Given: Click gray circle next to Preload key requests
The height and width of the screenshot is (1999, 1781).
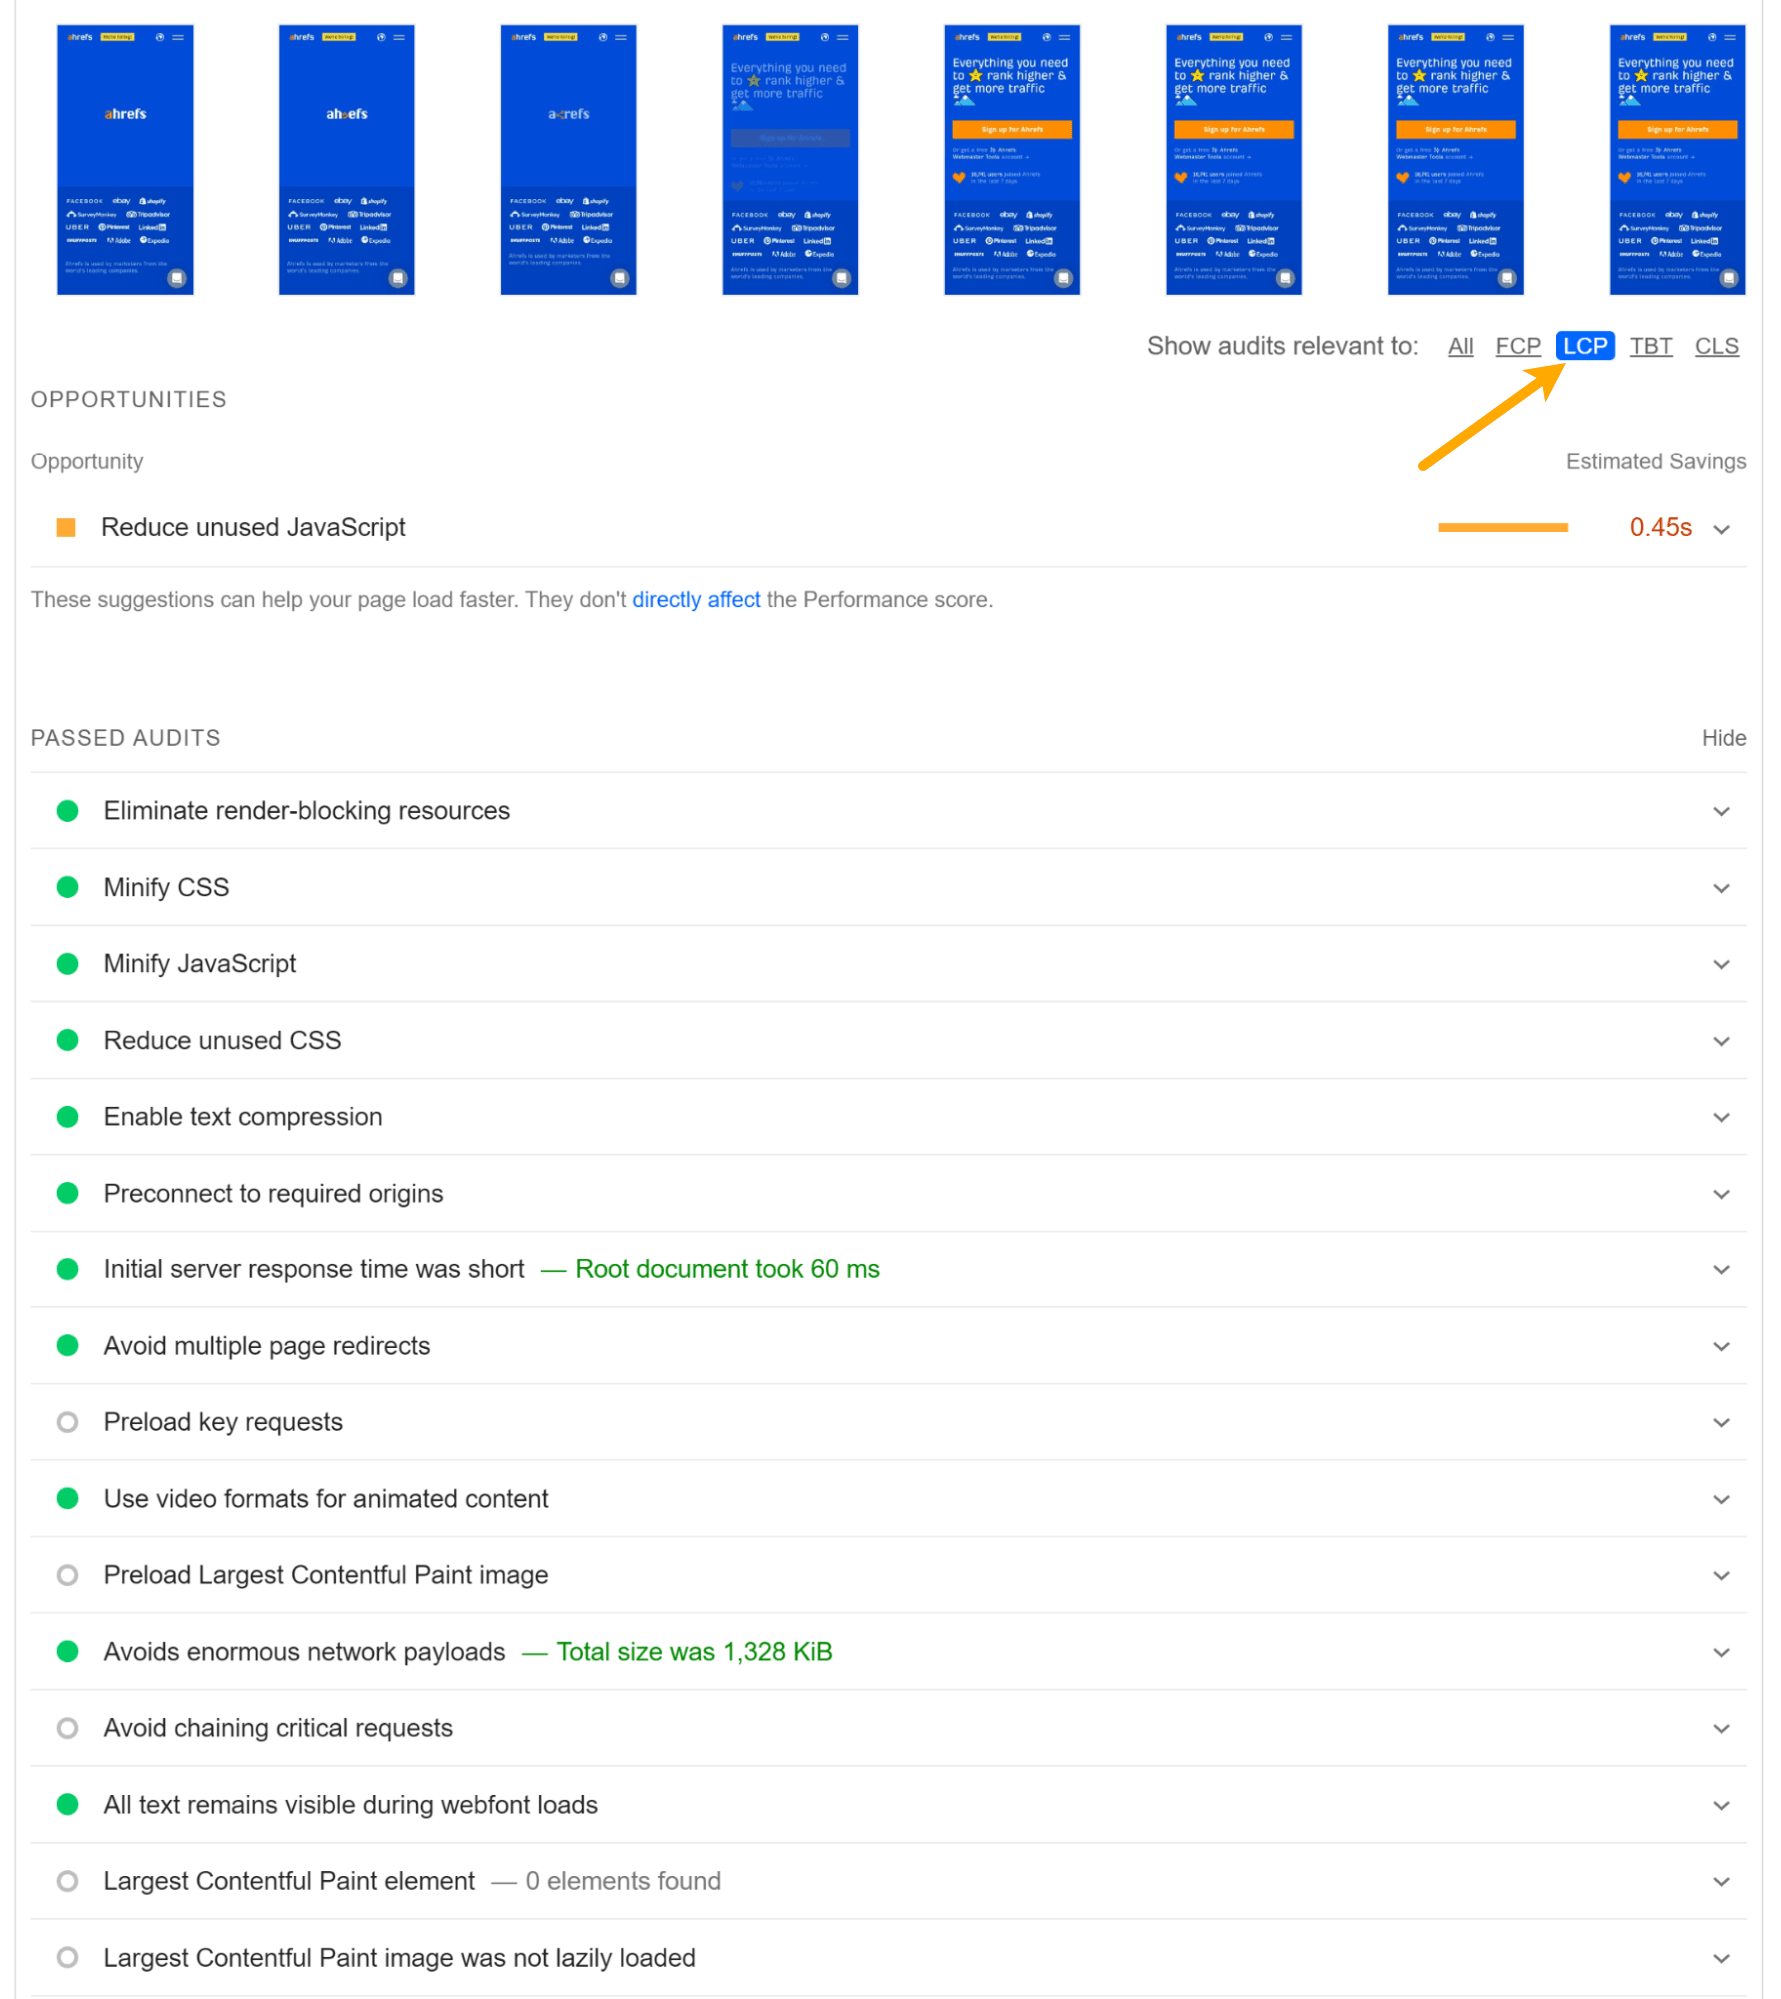Looking at the screenshot, I should 68,1421.
